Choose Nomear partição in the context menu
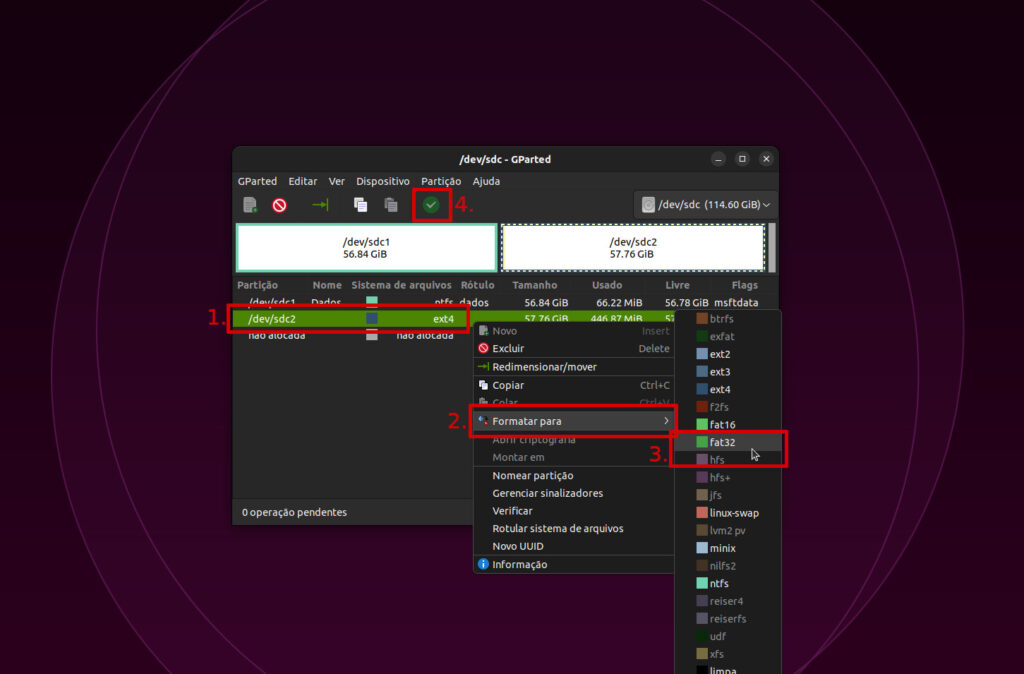 [574, 476]
